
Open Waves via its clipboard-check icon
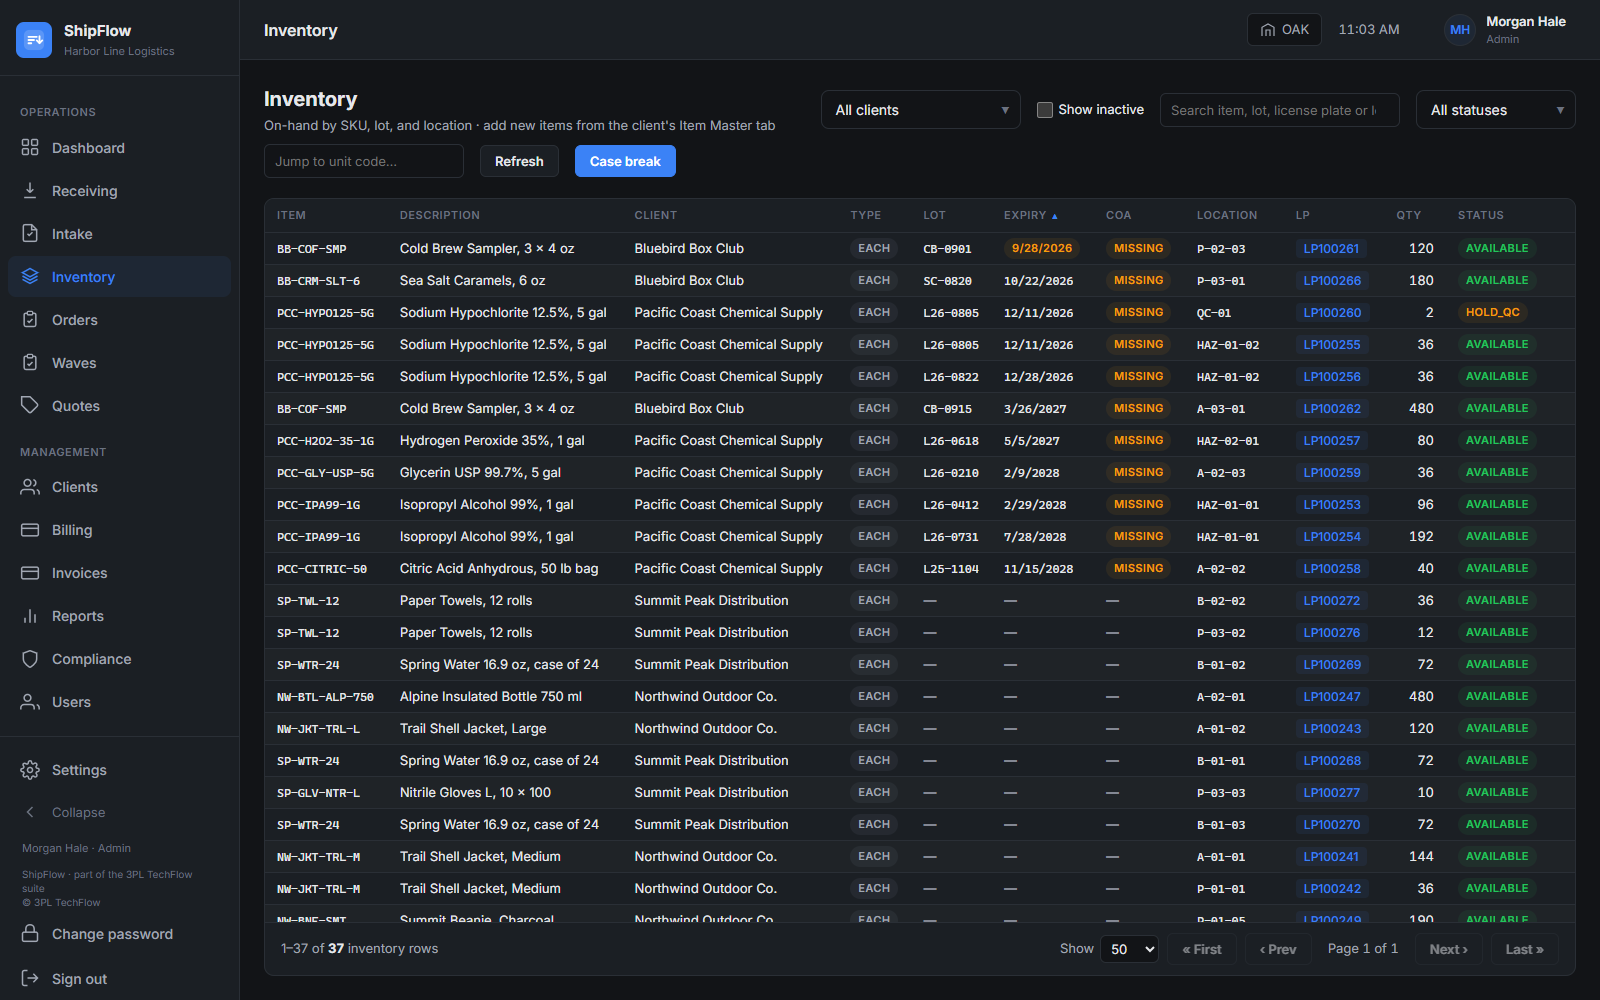click(x=30, y=362)
